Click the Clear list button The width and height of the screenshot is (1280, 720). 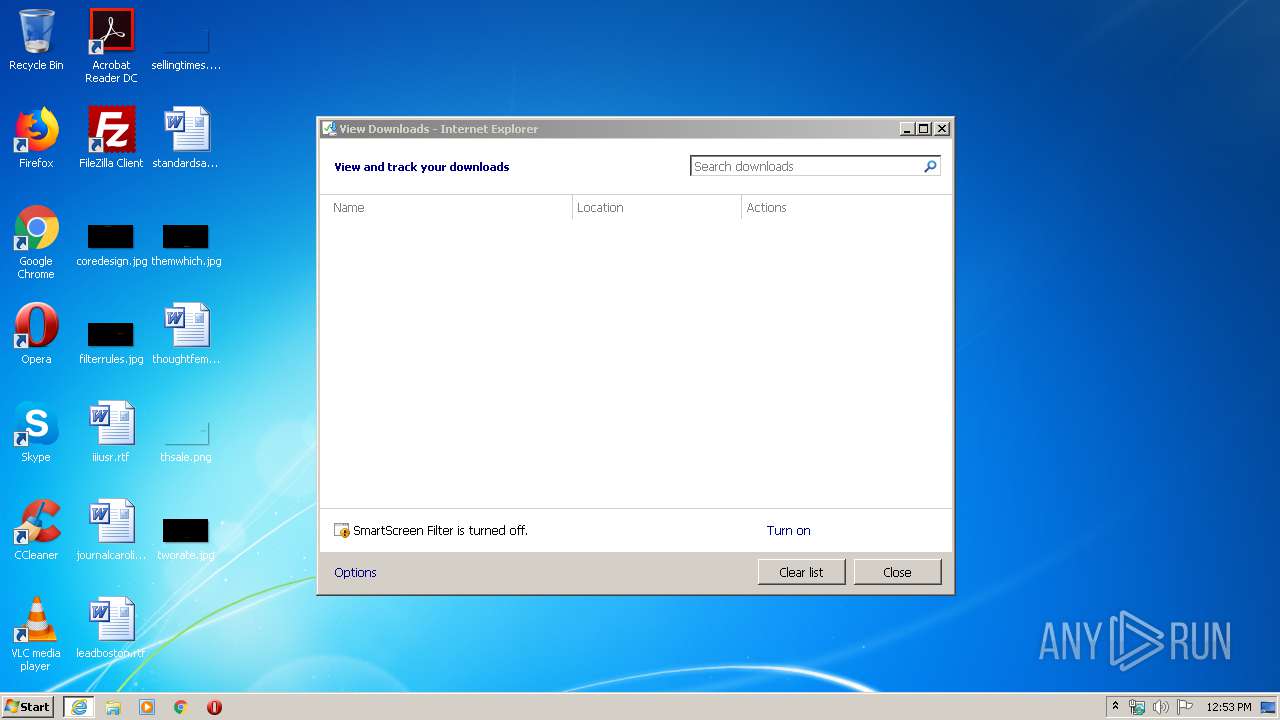click(x=801, y=572)
